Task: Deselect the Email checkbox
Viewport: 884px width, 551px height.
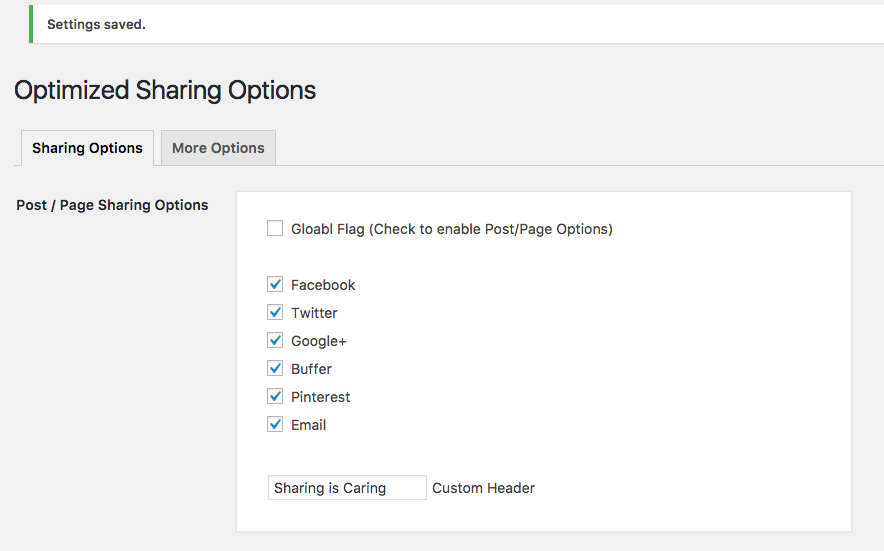Action: pyautogui.click(x=275, y=424)
